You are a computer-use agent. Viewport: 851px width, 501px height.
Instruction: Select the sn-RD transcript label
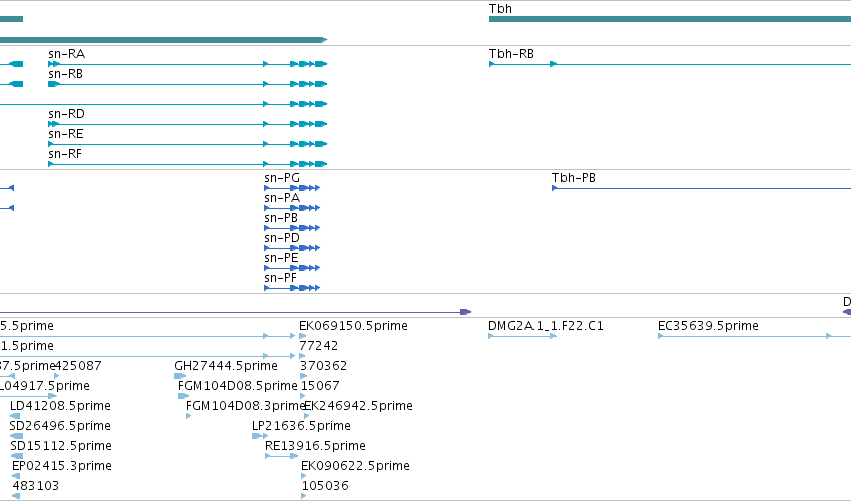click(66, 114)
